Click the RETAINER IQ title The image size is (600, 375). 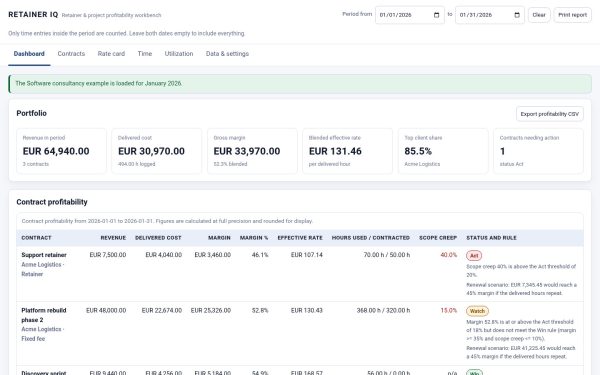33,15
